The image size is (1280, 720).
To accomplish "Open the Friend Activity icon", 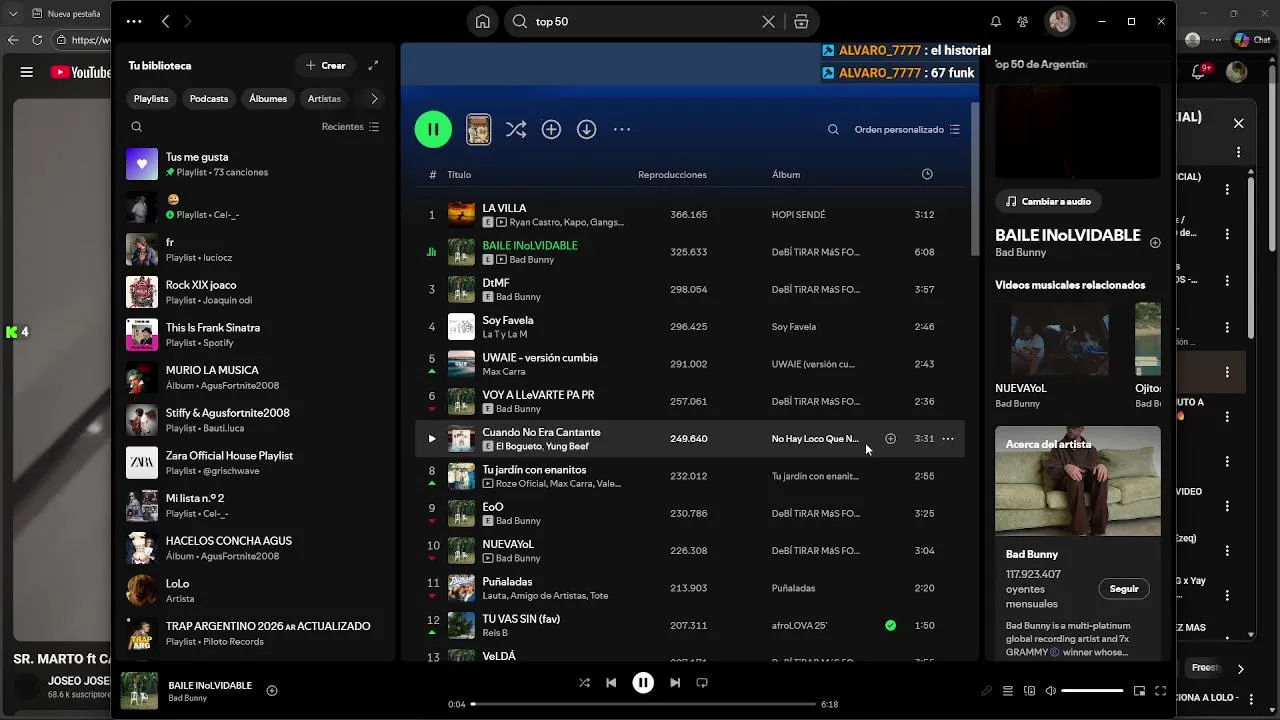I will [1023, 21].
